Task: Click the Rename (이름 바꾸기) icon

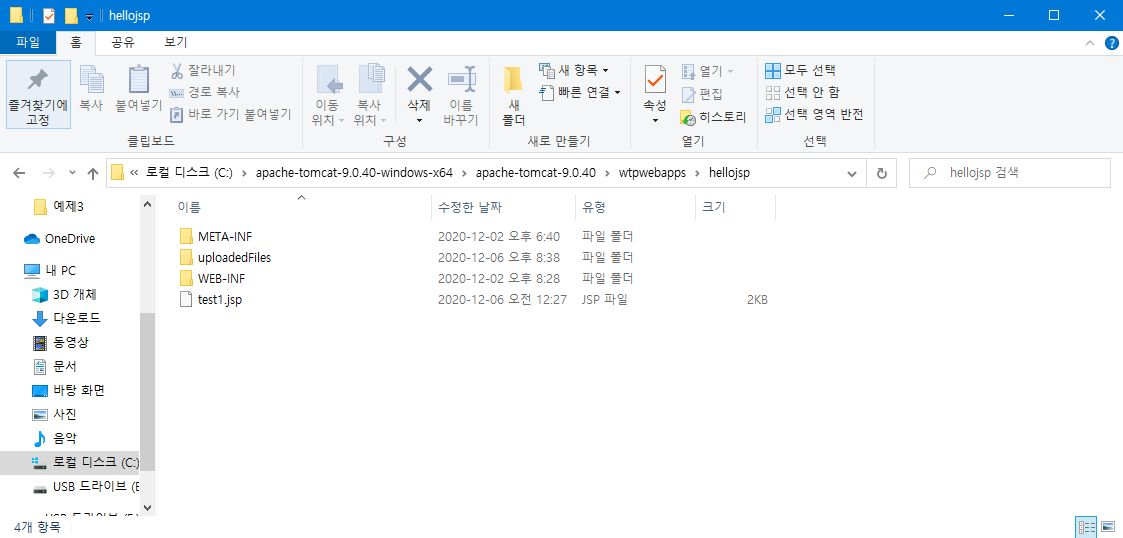Action: [461, 80]
